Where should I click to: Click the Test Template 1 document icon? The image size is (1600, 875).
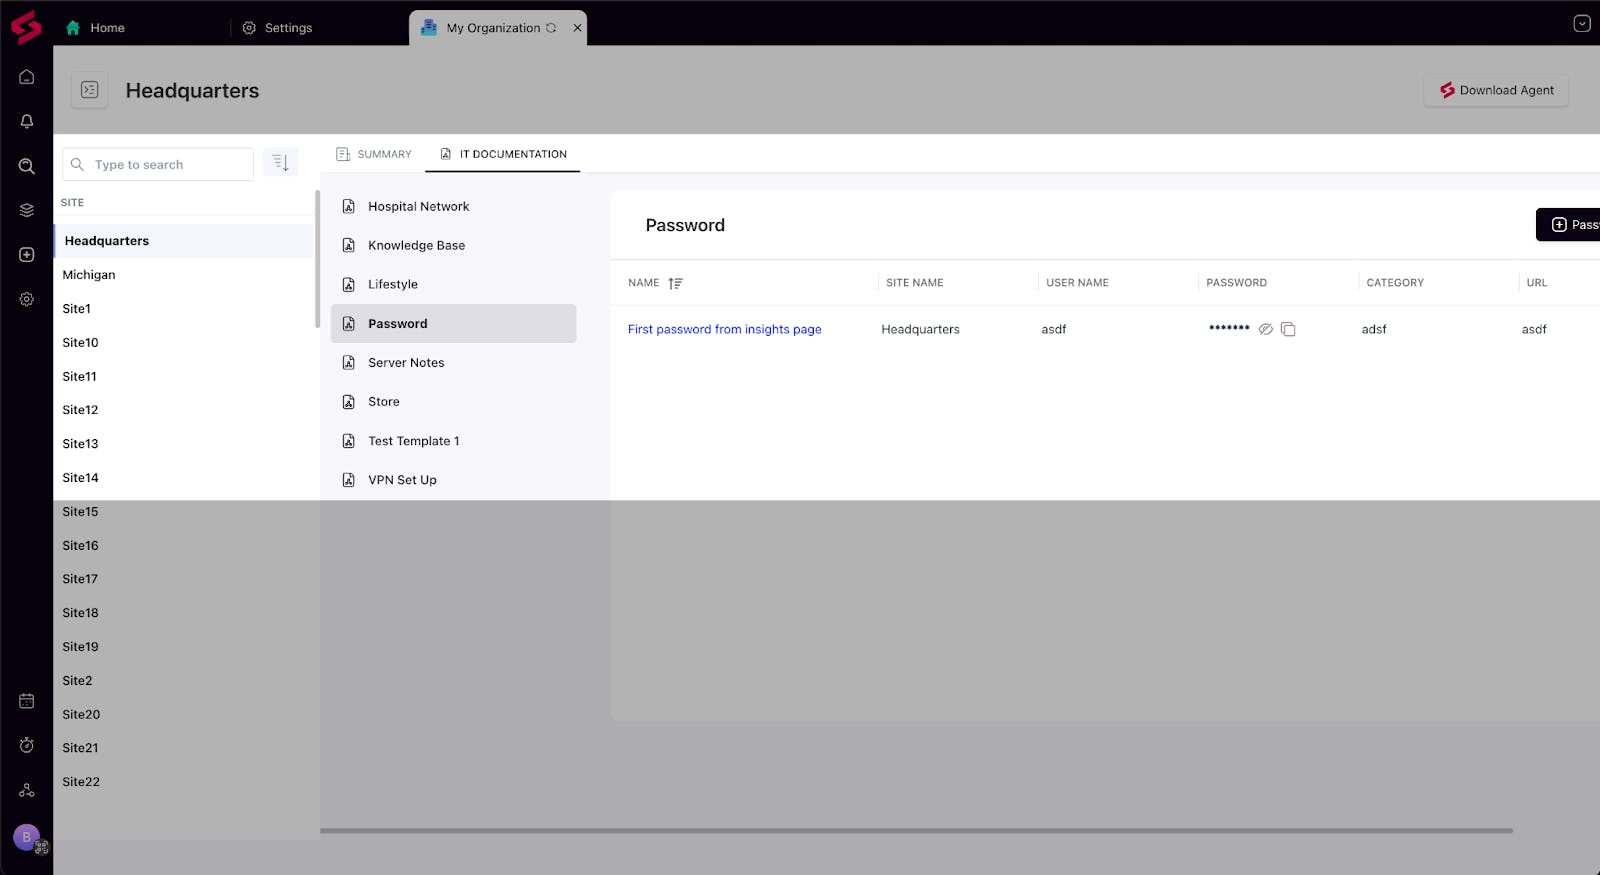(349, 441)
